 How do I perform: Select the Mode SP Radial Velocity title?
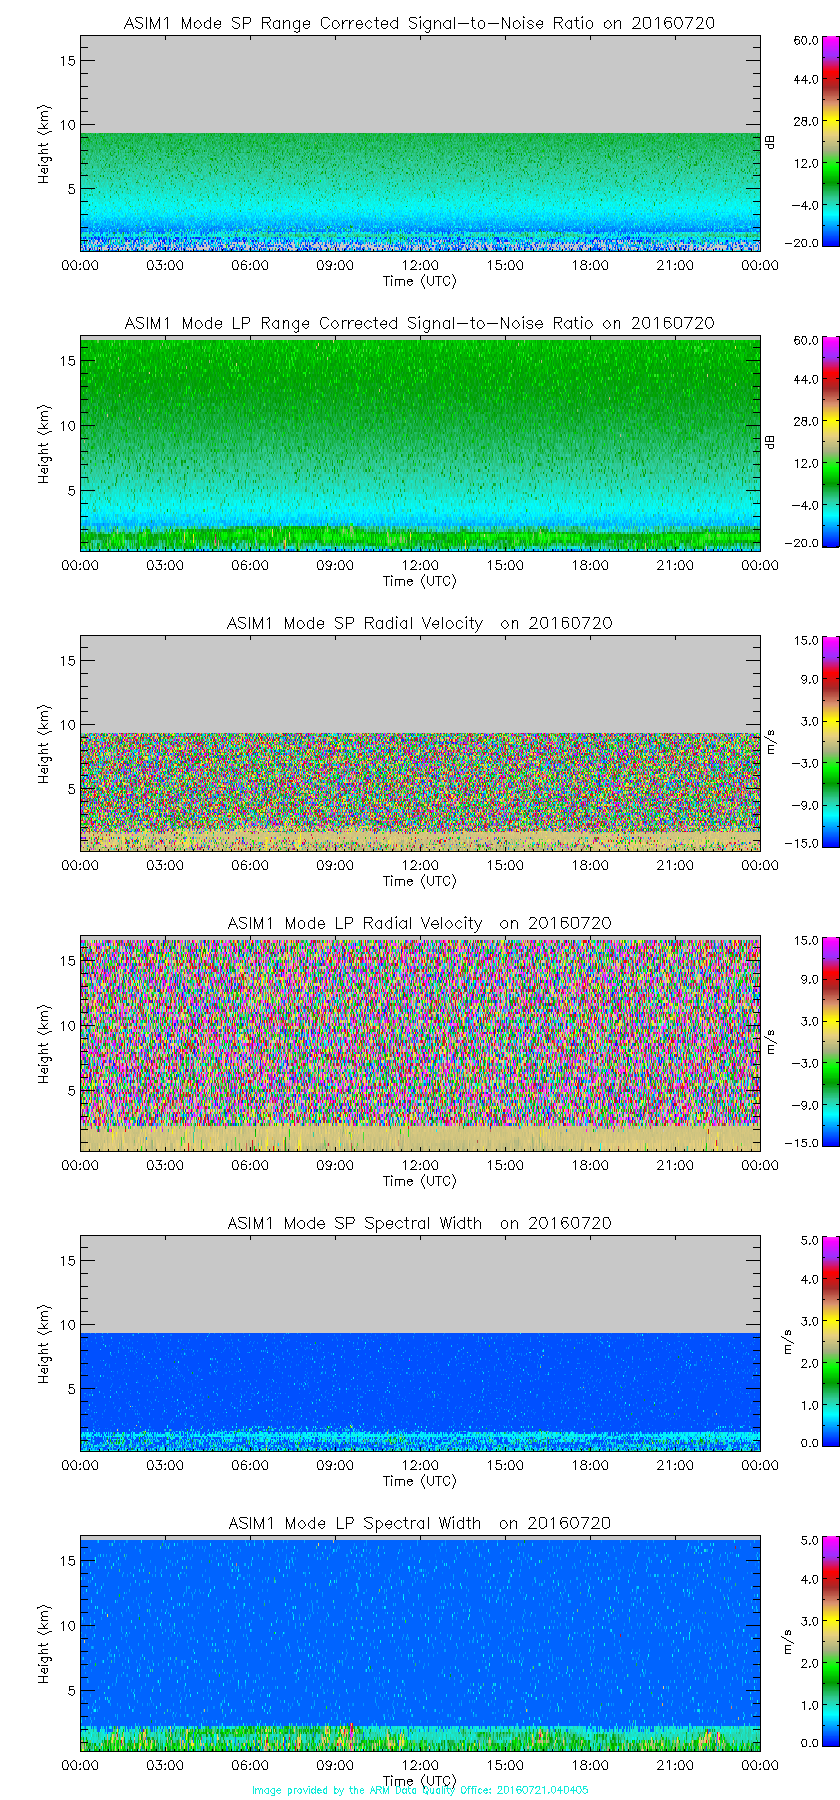point(419,623)
